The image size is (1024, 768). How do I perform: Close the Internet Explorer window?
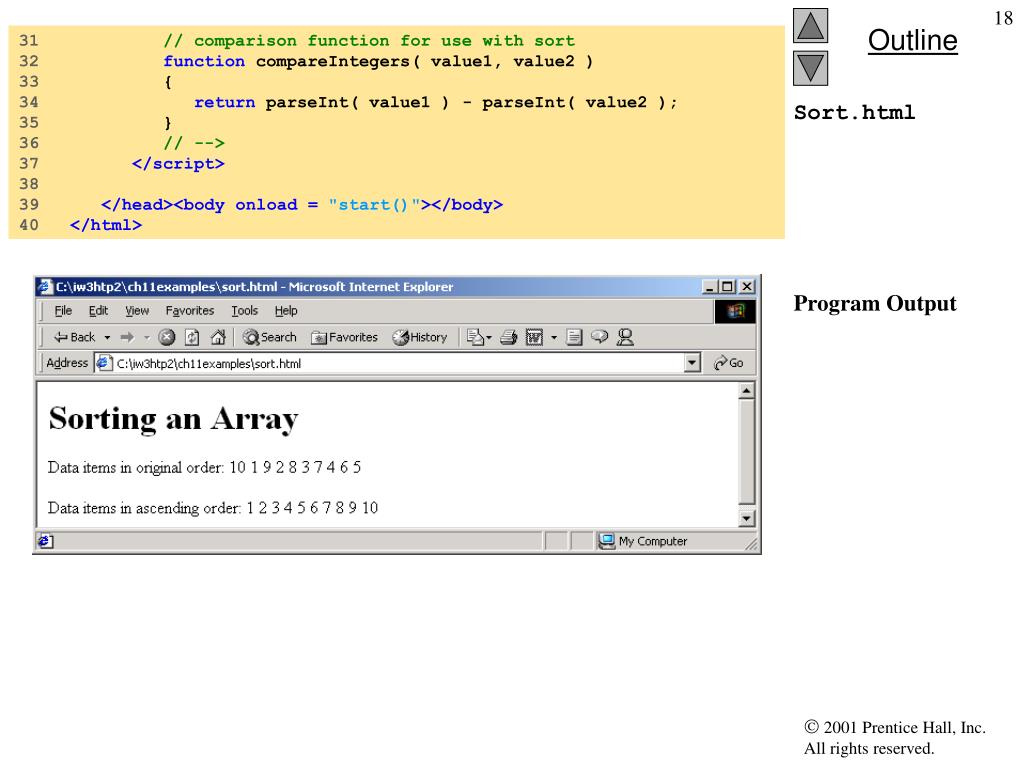(x=747, y=287)
